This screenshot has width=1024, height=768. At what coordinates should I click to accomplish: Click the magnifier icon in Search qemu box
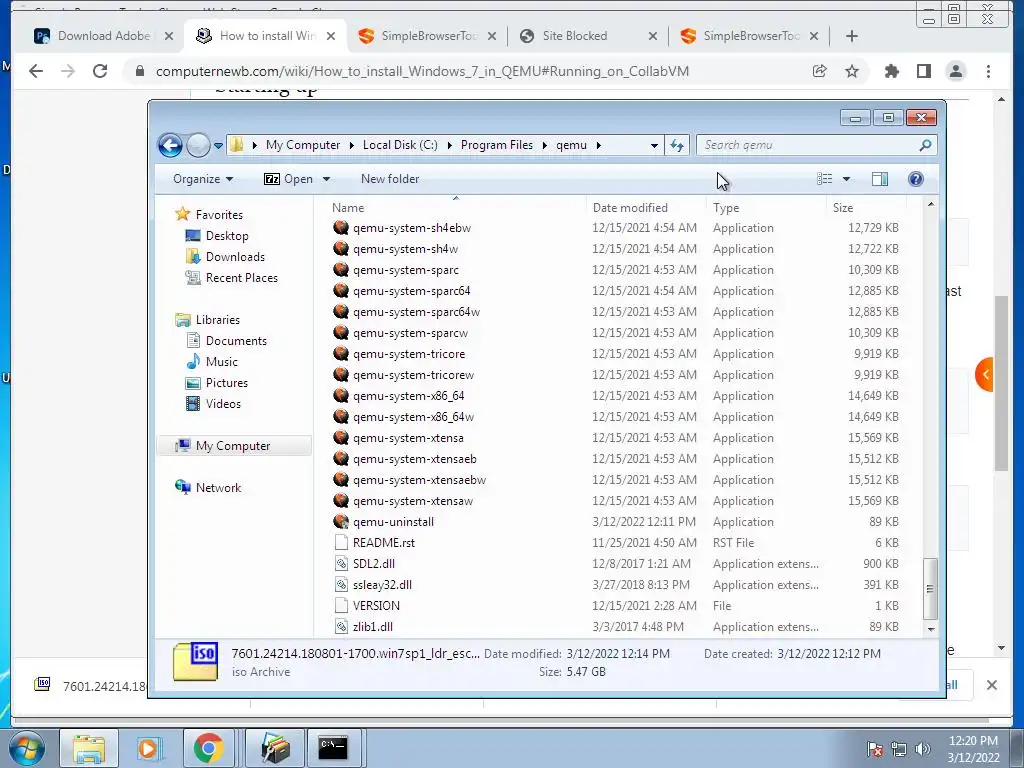(x=925, y=145)
